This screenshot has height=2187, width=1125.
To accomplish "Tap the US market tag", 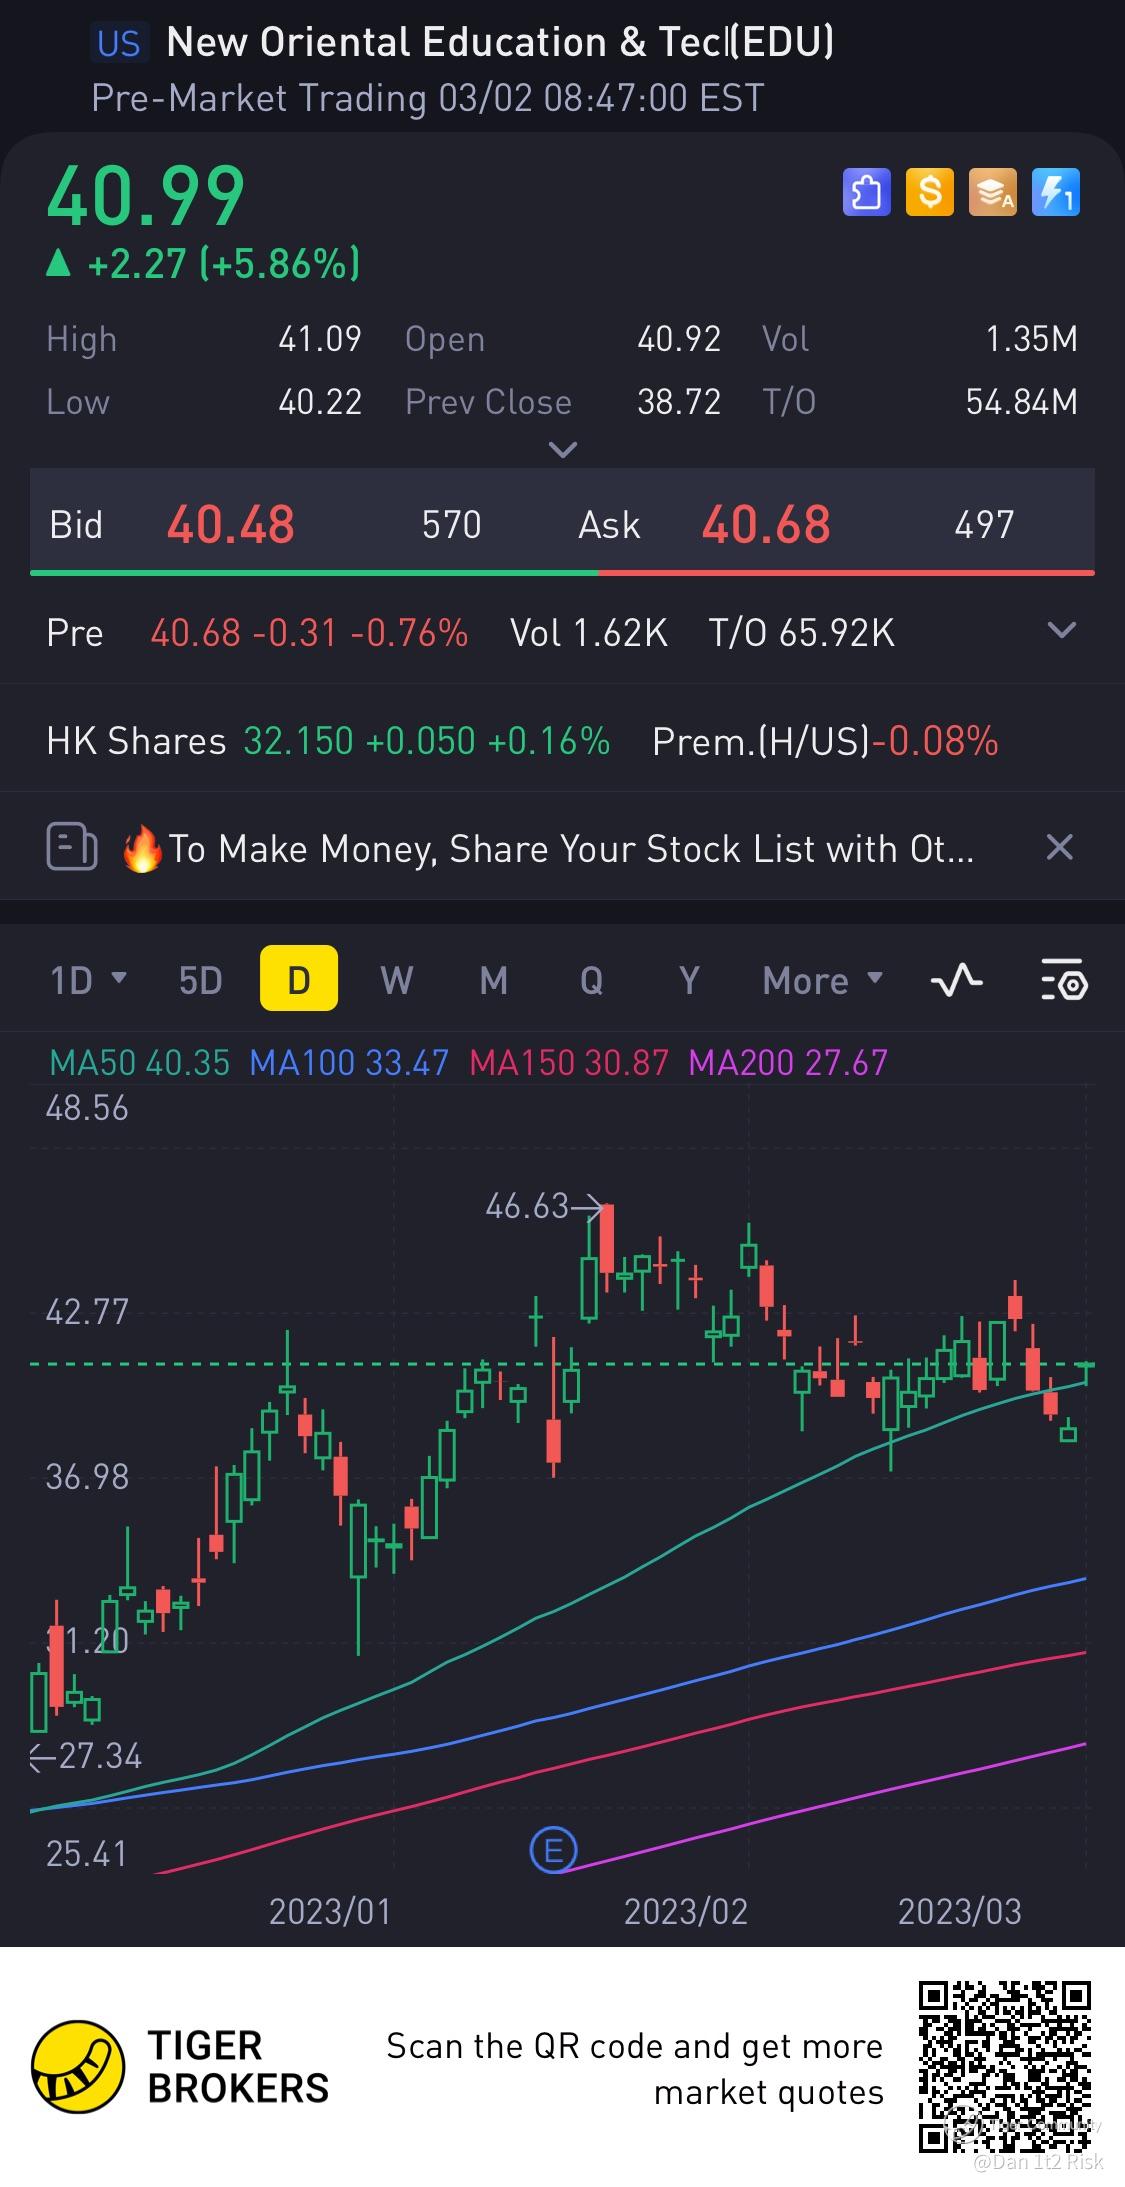I will tap(119, 44).
